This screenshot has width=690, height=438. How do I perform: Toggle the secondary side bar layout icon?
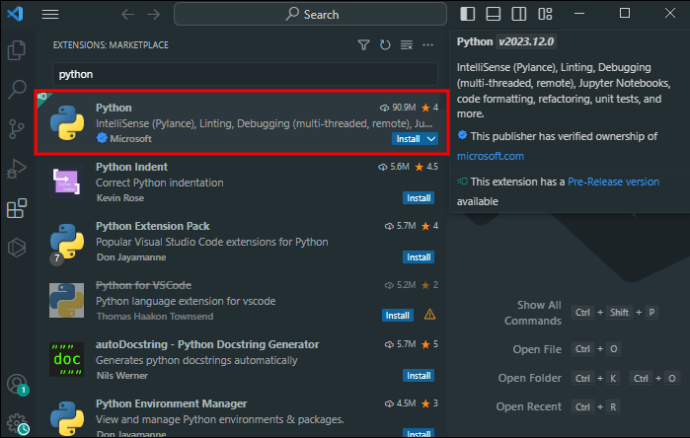tap(519, 14)
